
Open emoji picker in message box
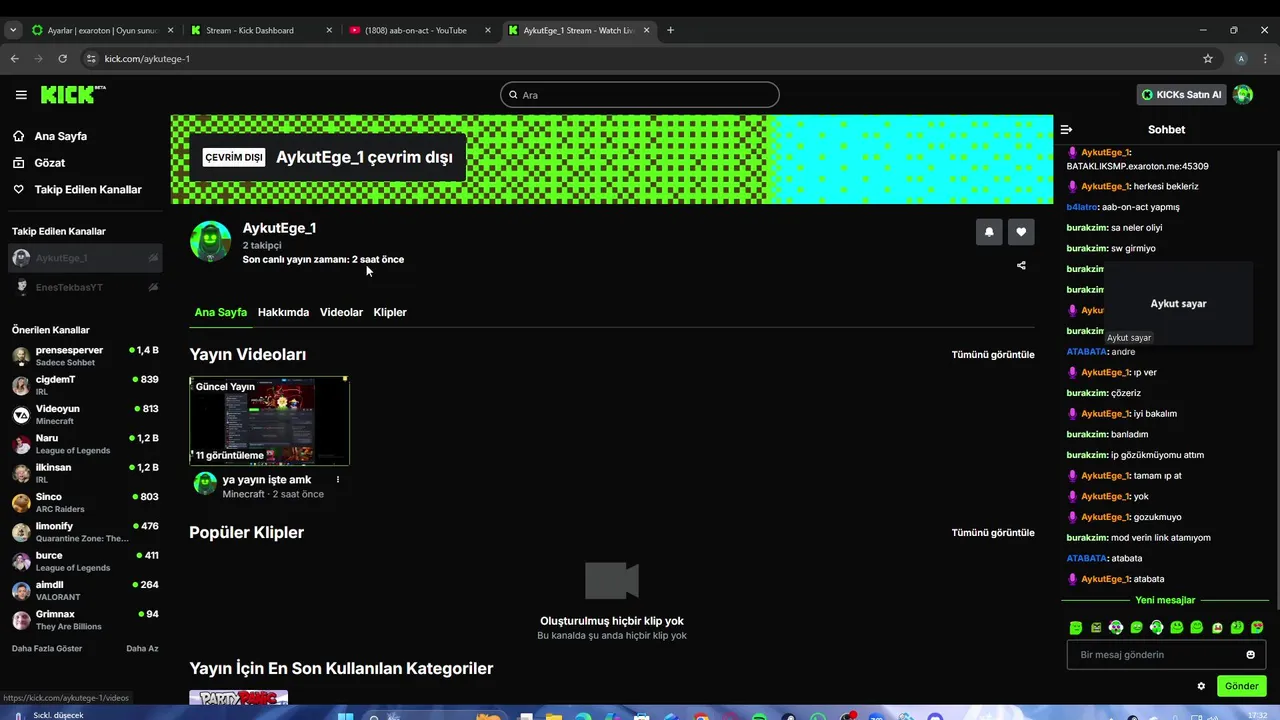pos(1250,655)
